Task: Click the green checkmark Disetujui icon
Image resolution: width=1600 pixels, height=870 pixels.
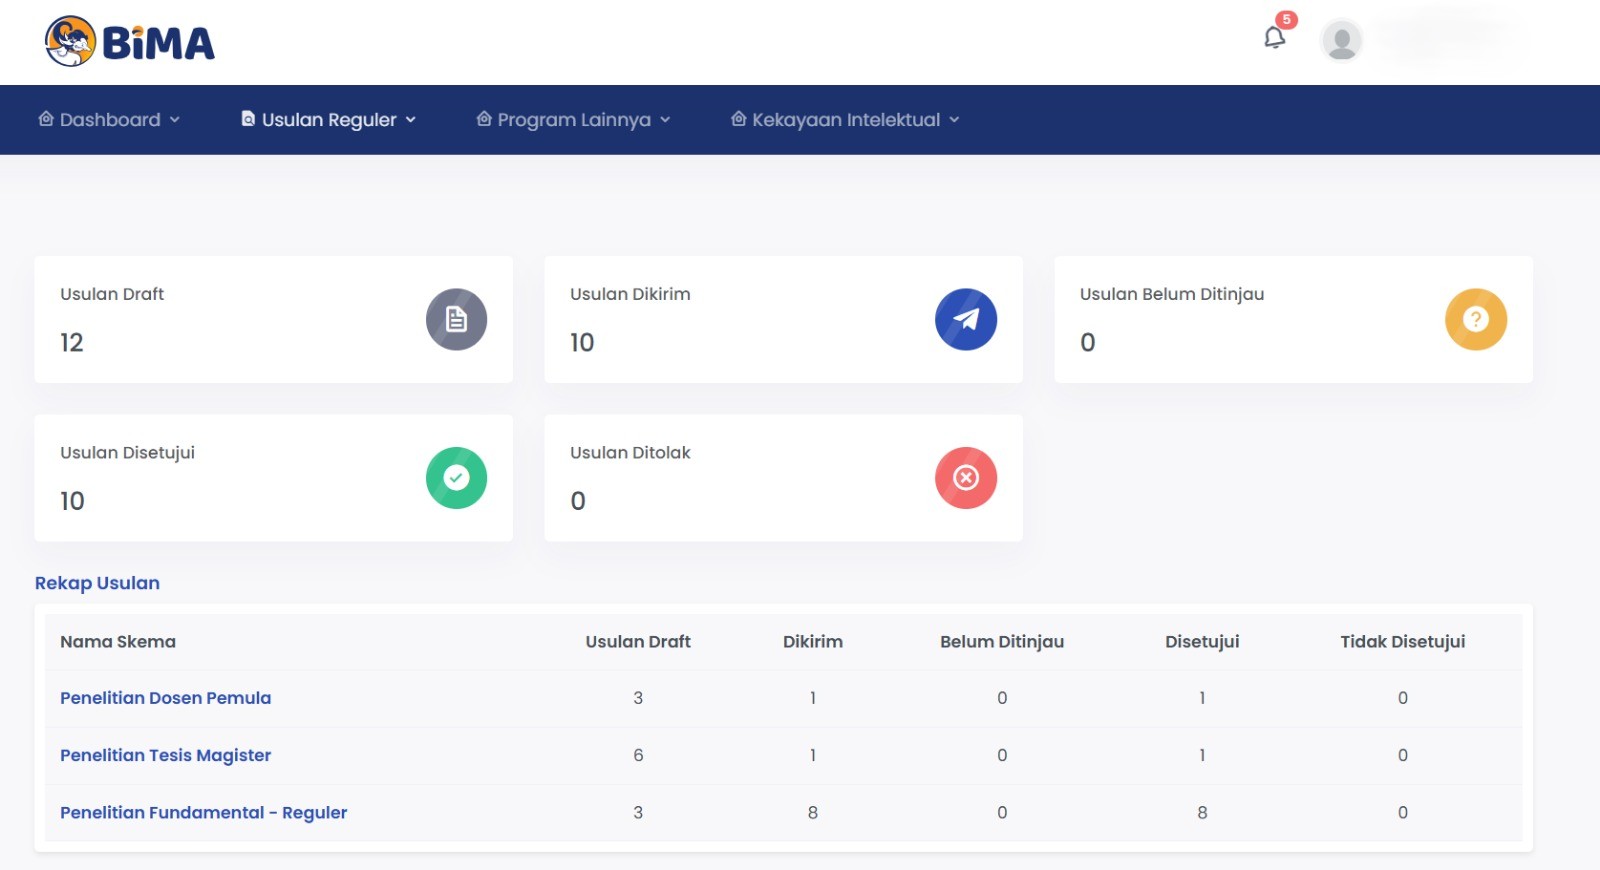Action: [x=456, y=478]
